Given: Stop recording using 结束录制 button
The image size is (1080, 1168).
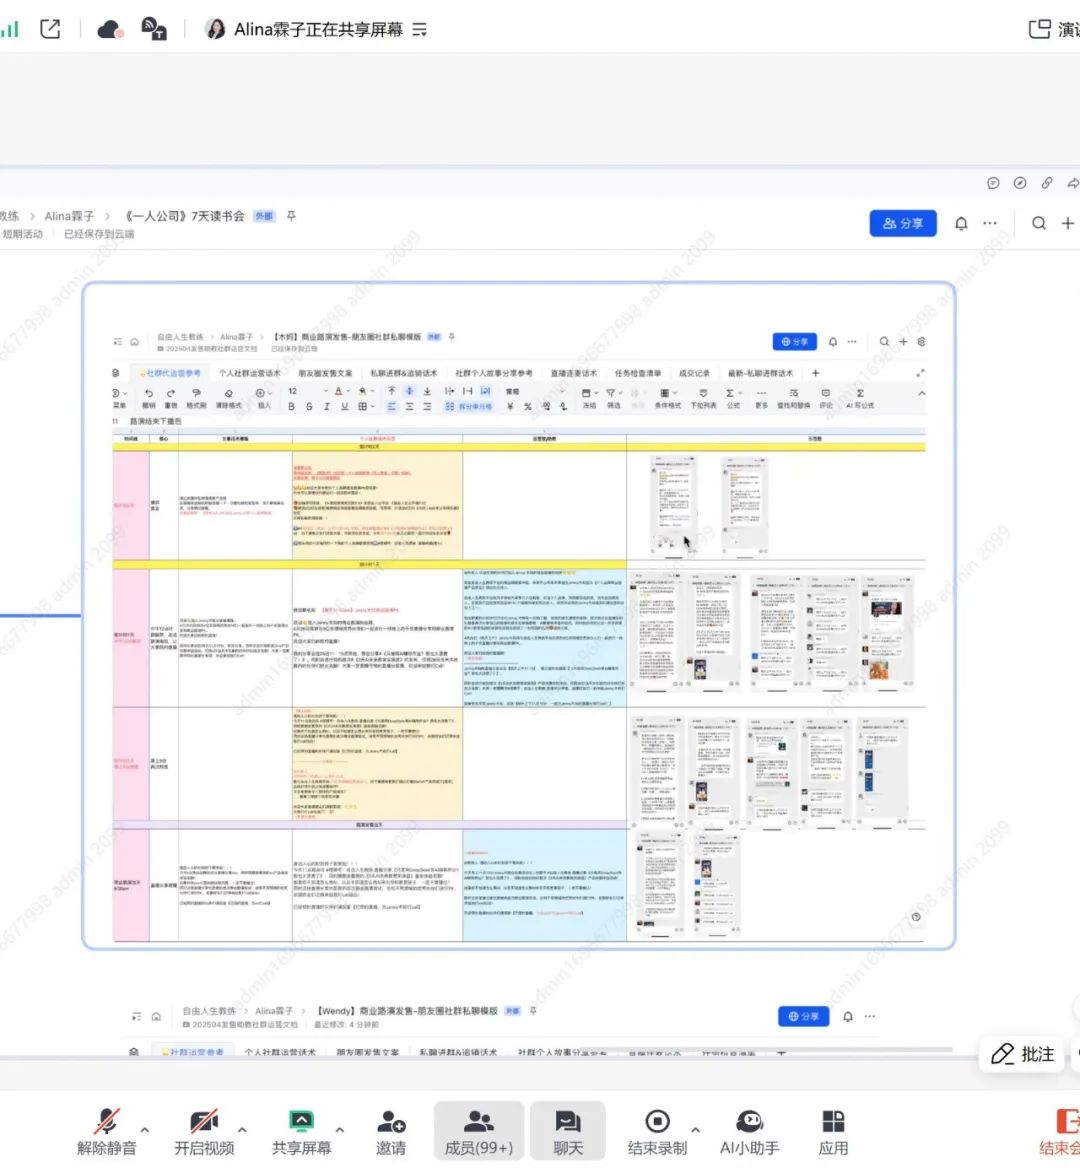Looking at the screenshot, I should (x=657, y=1131).
